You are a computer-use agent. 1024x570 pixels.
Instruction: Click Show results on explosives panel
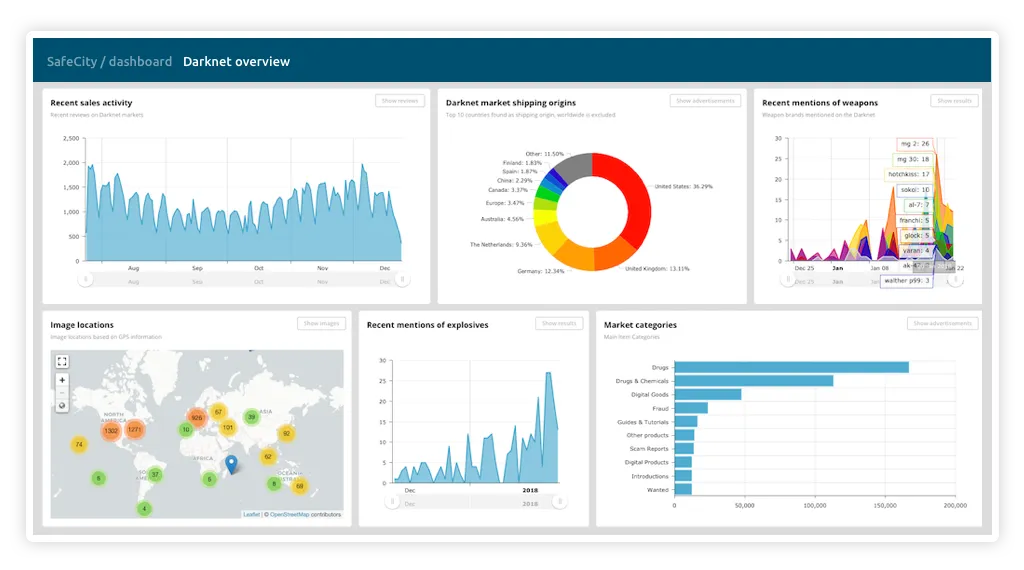tap(559, 323)
